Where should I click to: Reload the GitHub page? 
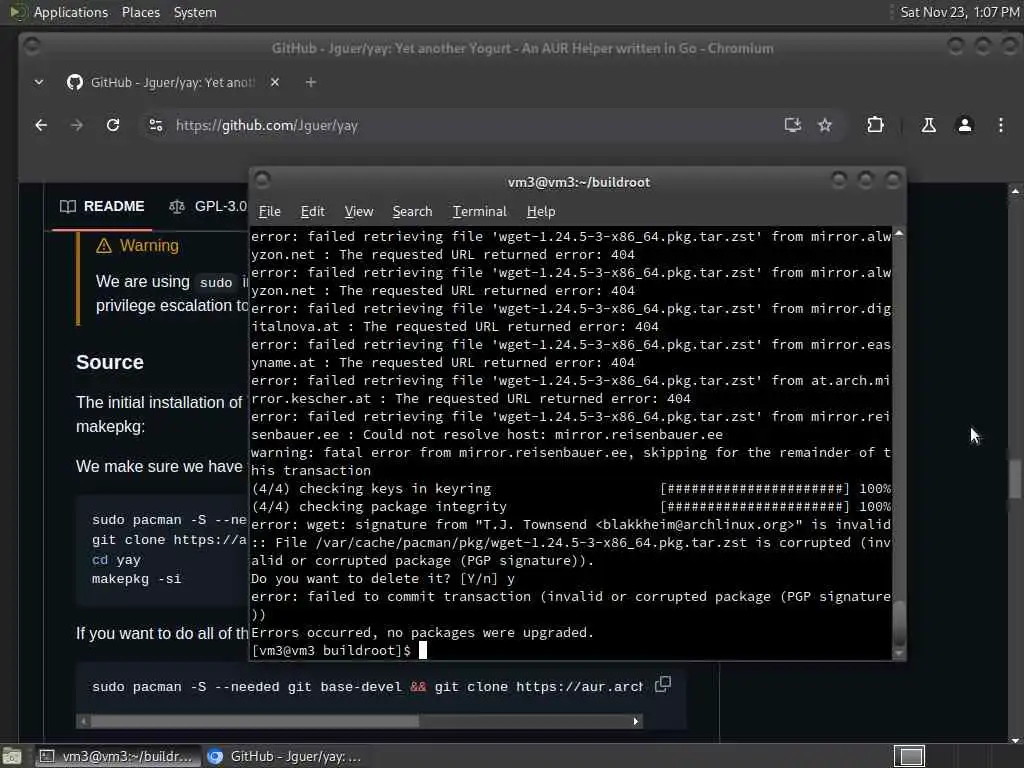click(113, 125)
